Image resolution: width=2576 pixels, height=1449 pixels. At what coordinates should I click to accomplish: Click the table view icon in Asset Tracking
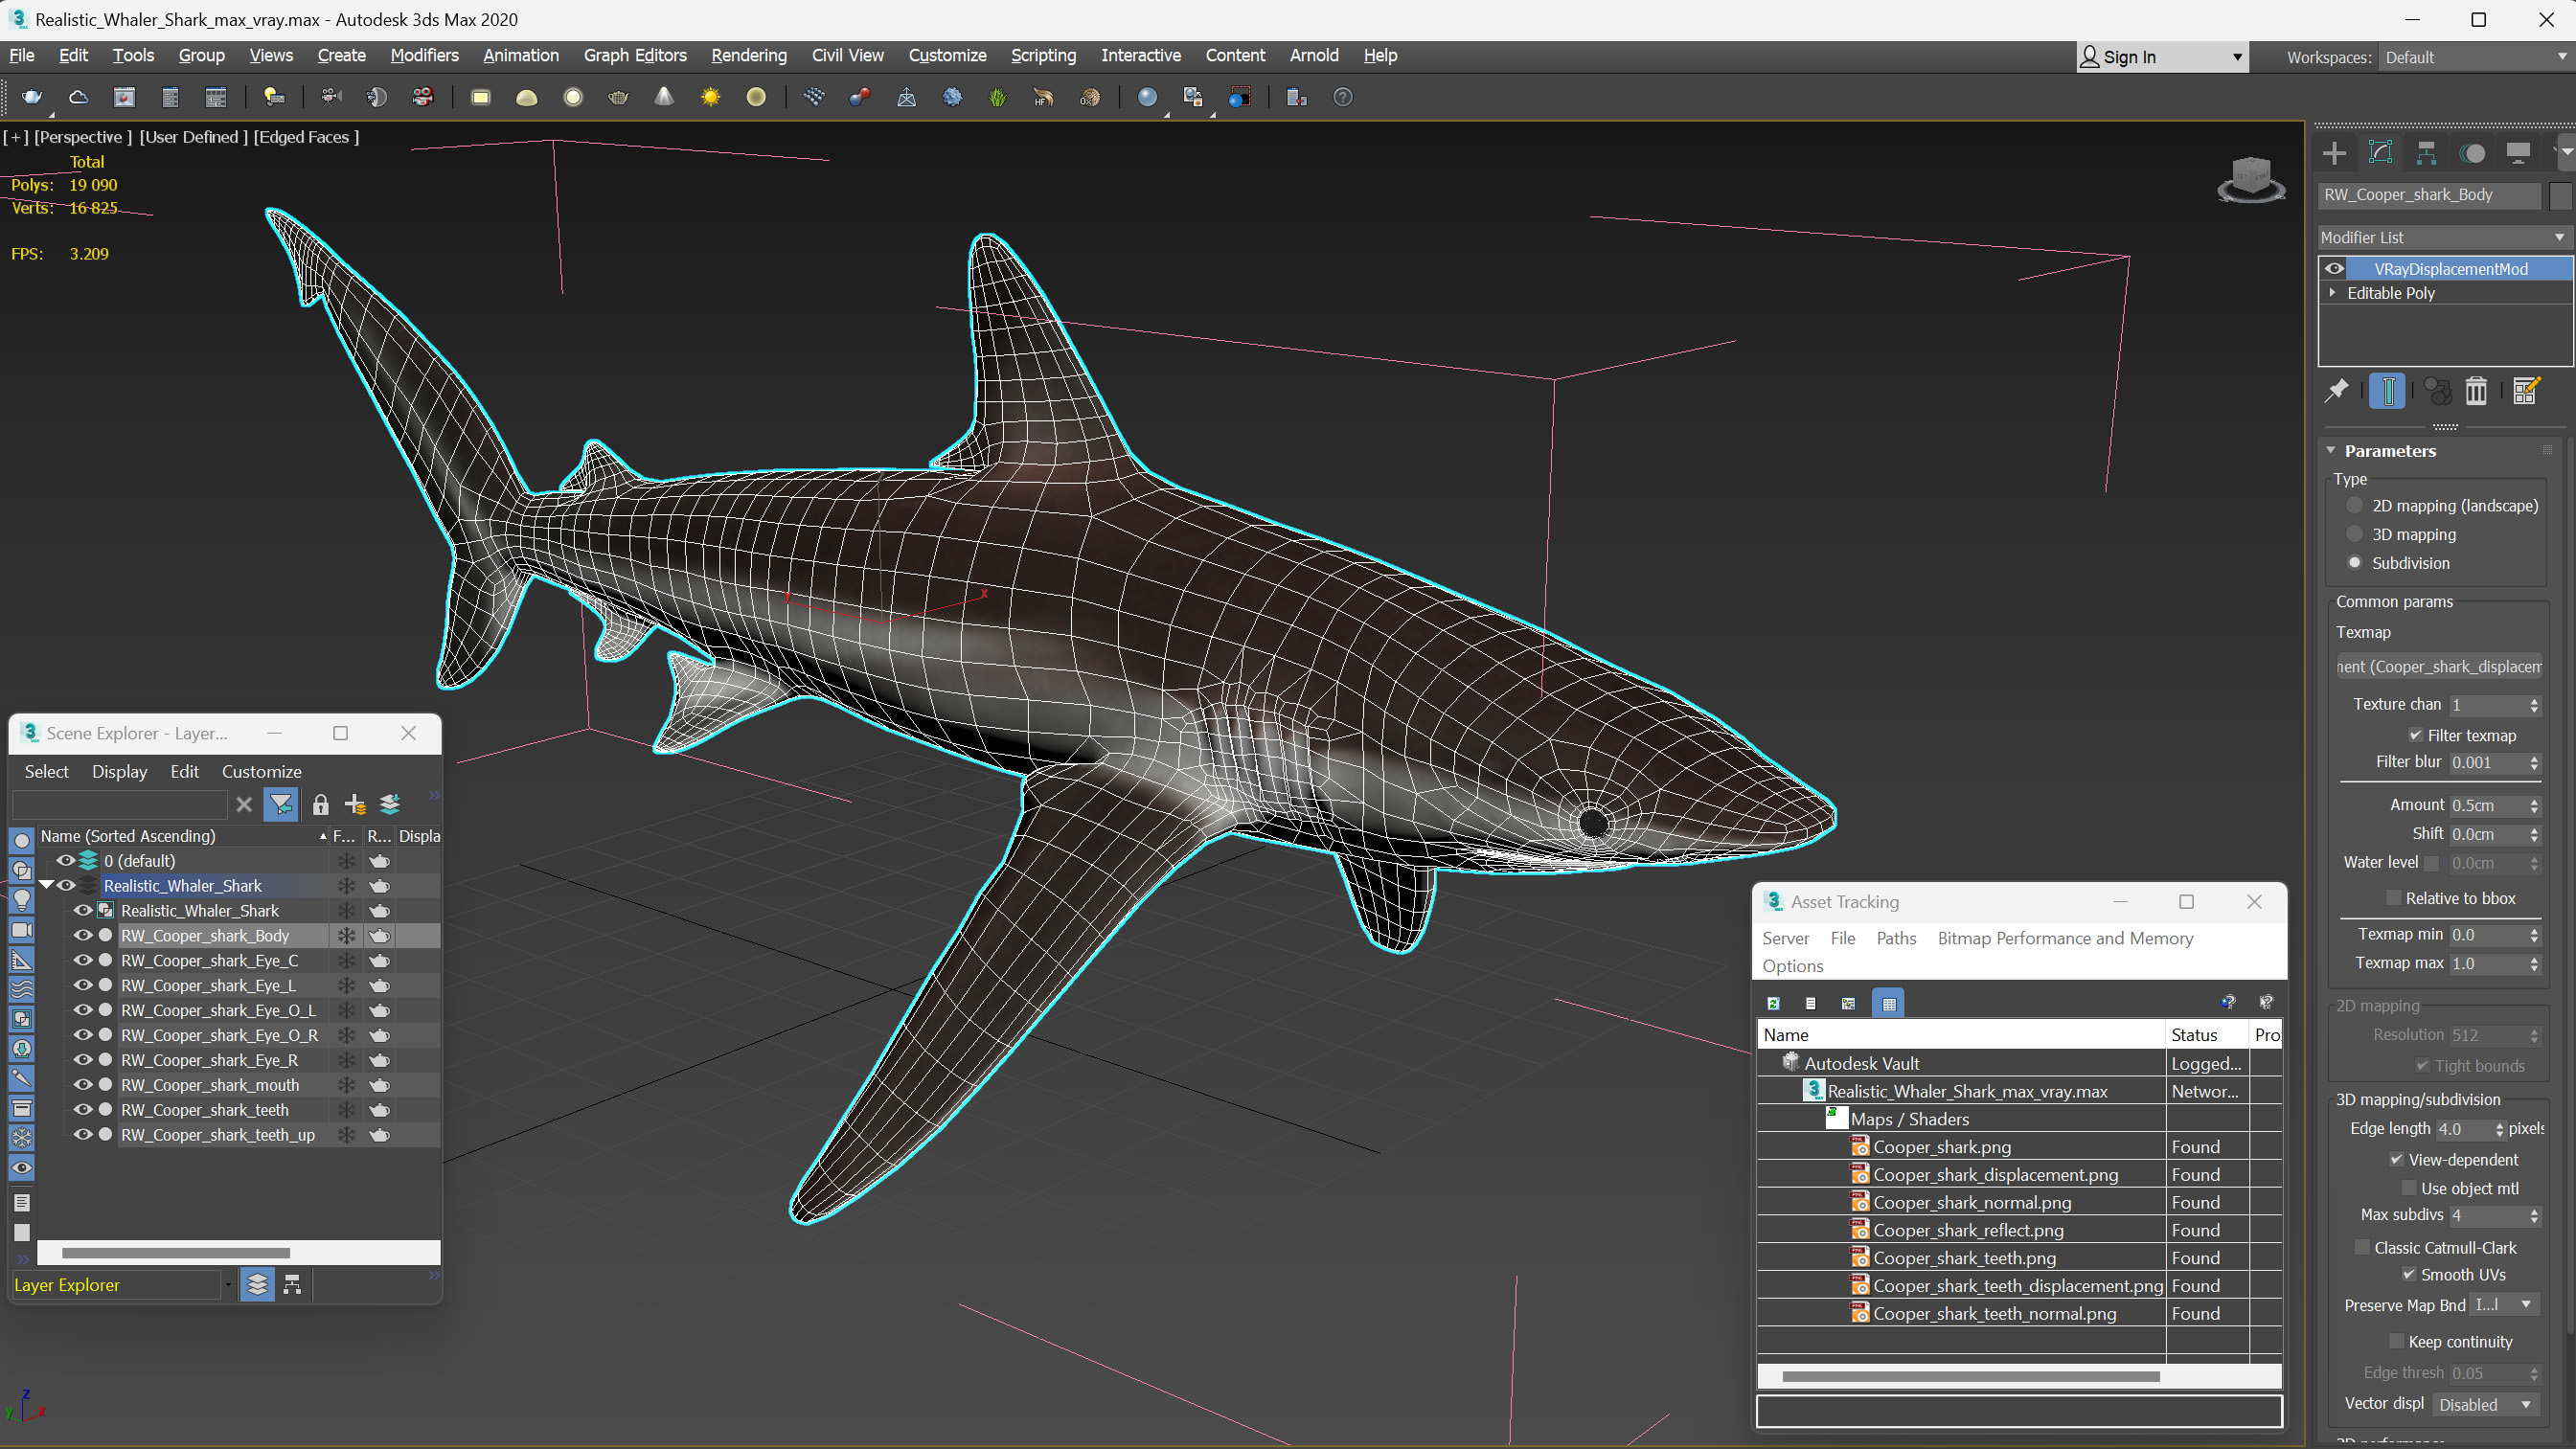[x=1889, y=1003]
